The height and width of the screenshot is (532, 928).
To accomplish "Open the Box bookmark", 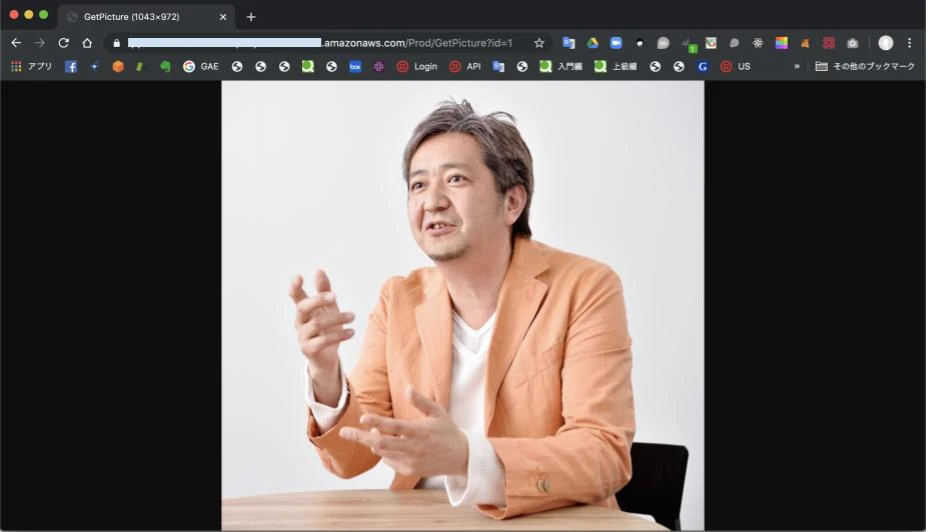I will click(355, 66).
